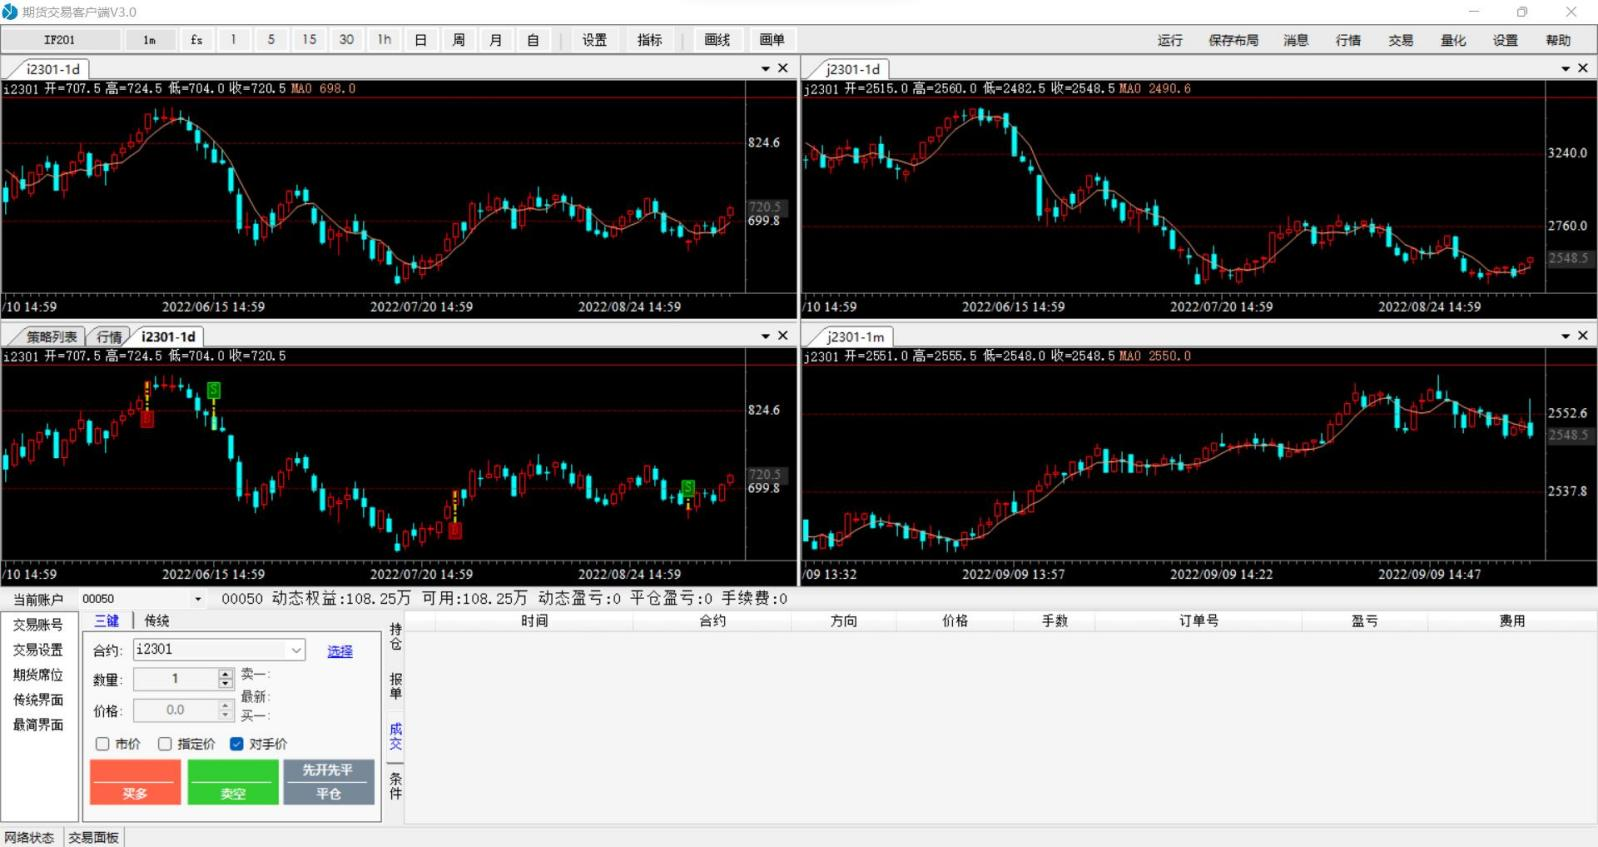Activate the 画线 draw-line tool
The image size is (1598, 847).
coord(717,40)
